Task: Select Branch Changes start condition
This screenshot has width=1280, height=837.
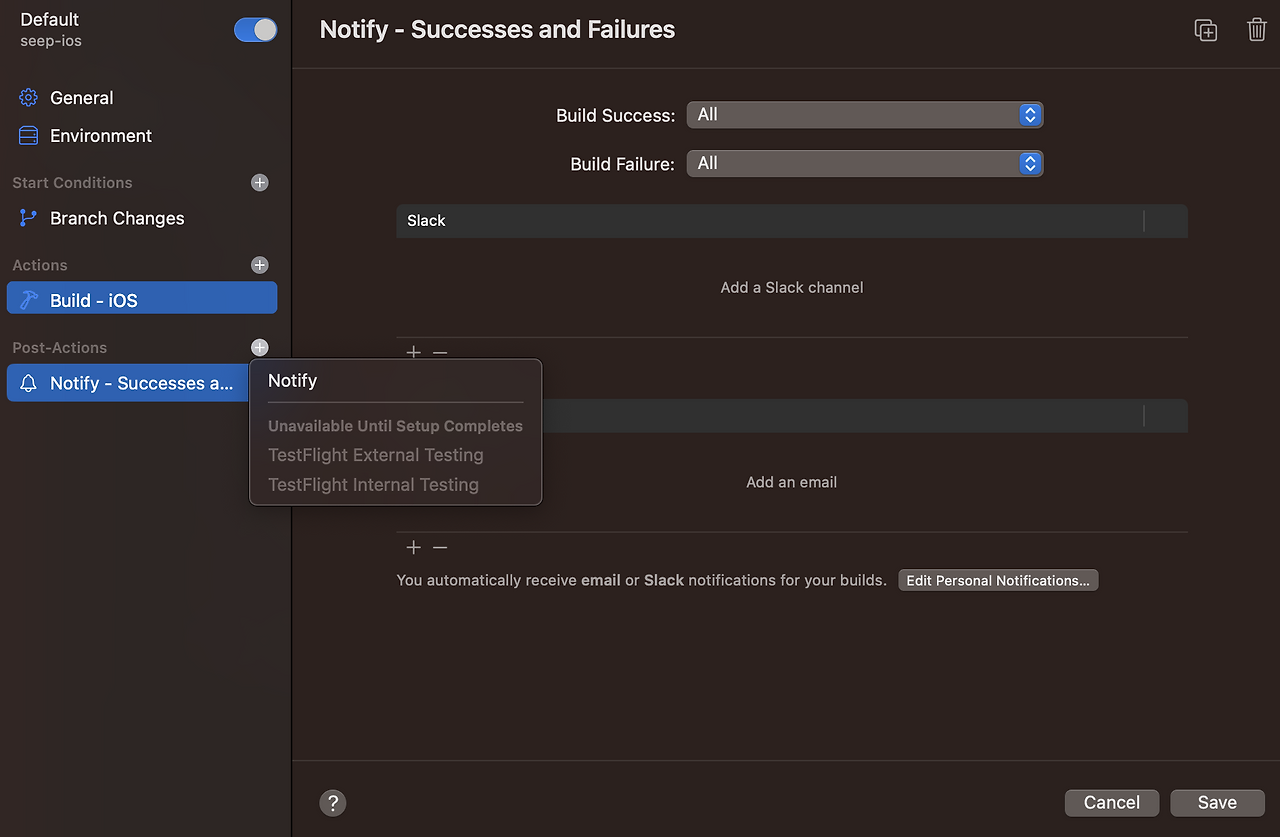Action: pos(116,218)
